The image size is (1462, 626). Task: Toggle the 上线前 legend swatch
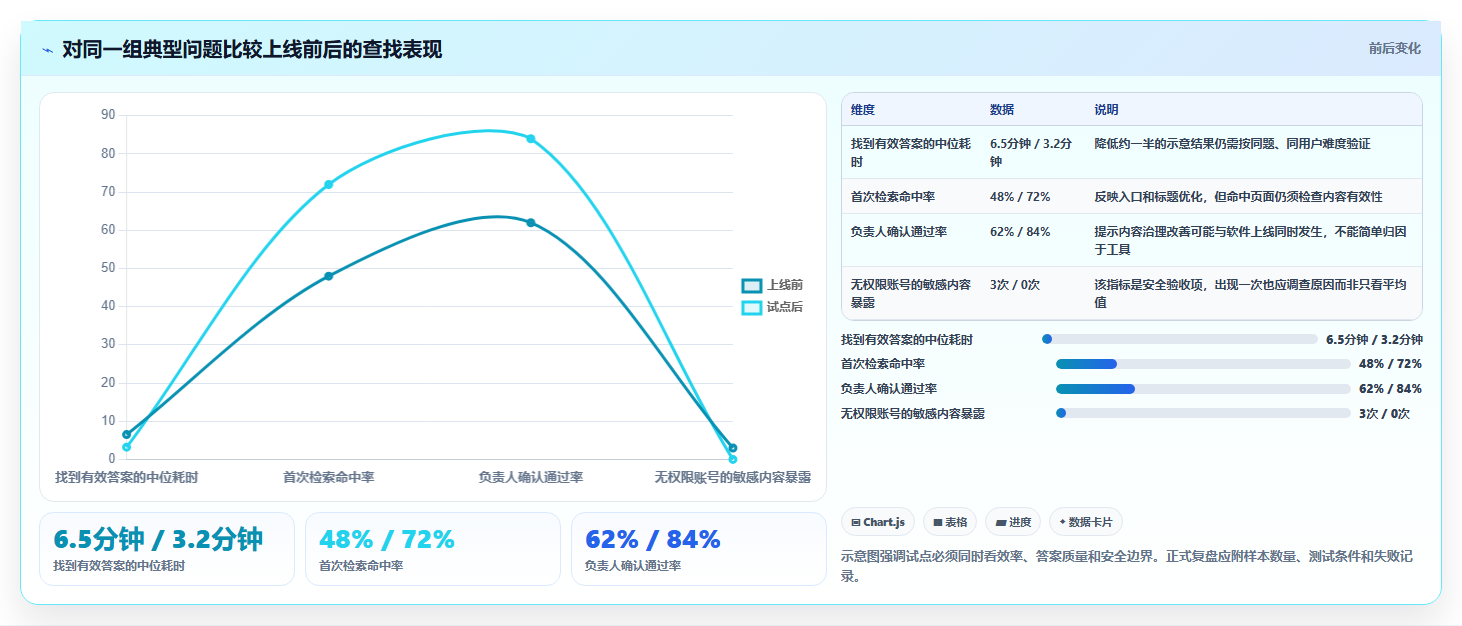point(752,285)
